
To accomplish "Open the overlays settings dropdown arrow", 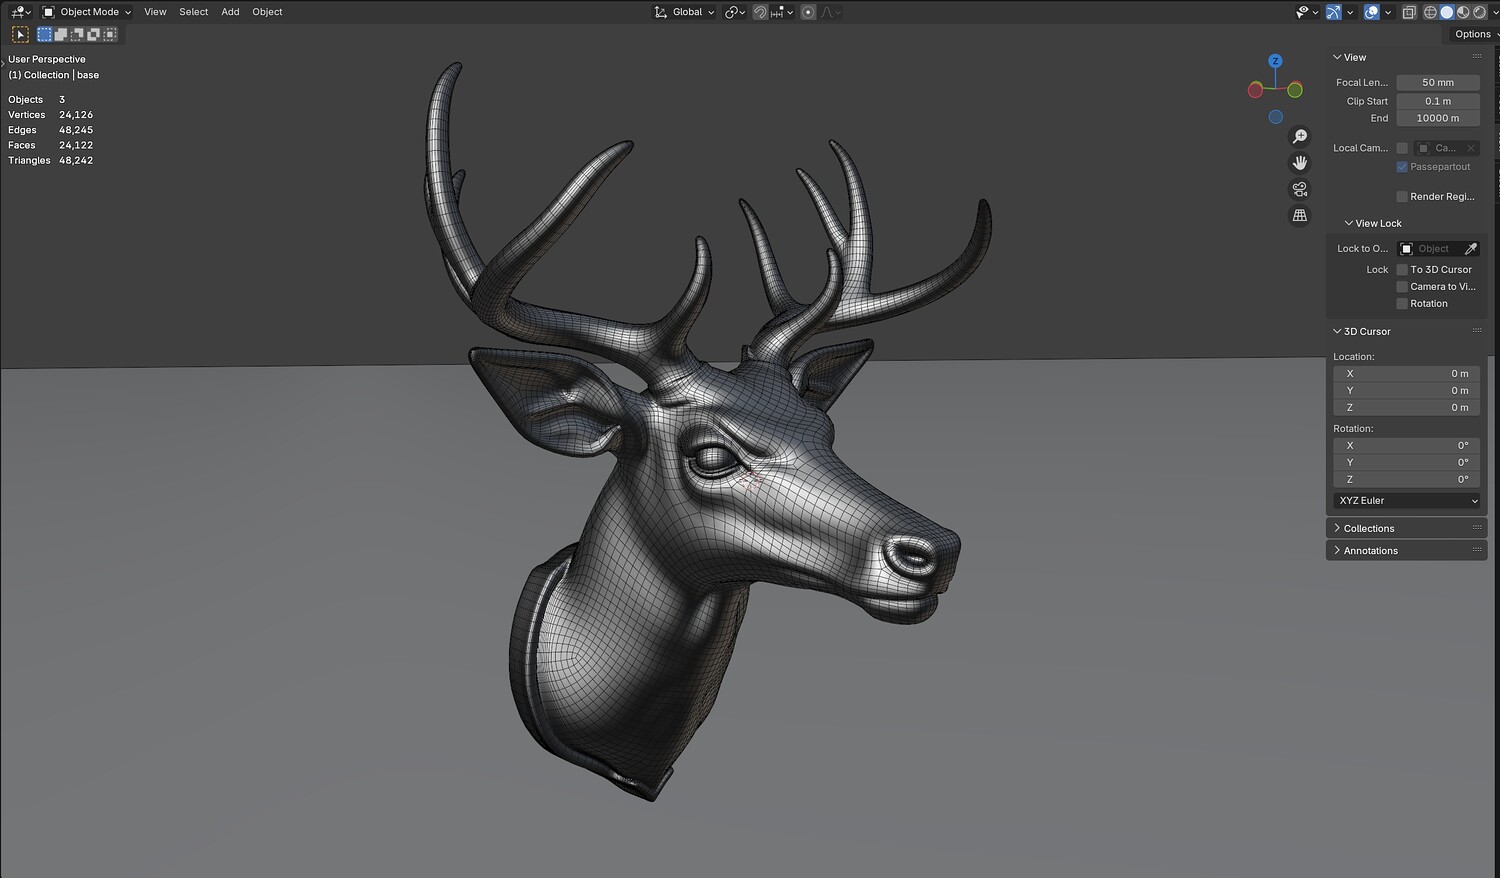I will pos(1388,12).
